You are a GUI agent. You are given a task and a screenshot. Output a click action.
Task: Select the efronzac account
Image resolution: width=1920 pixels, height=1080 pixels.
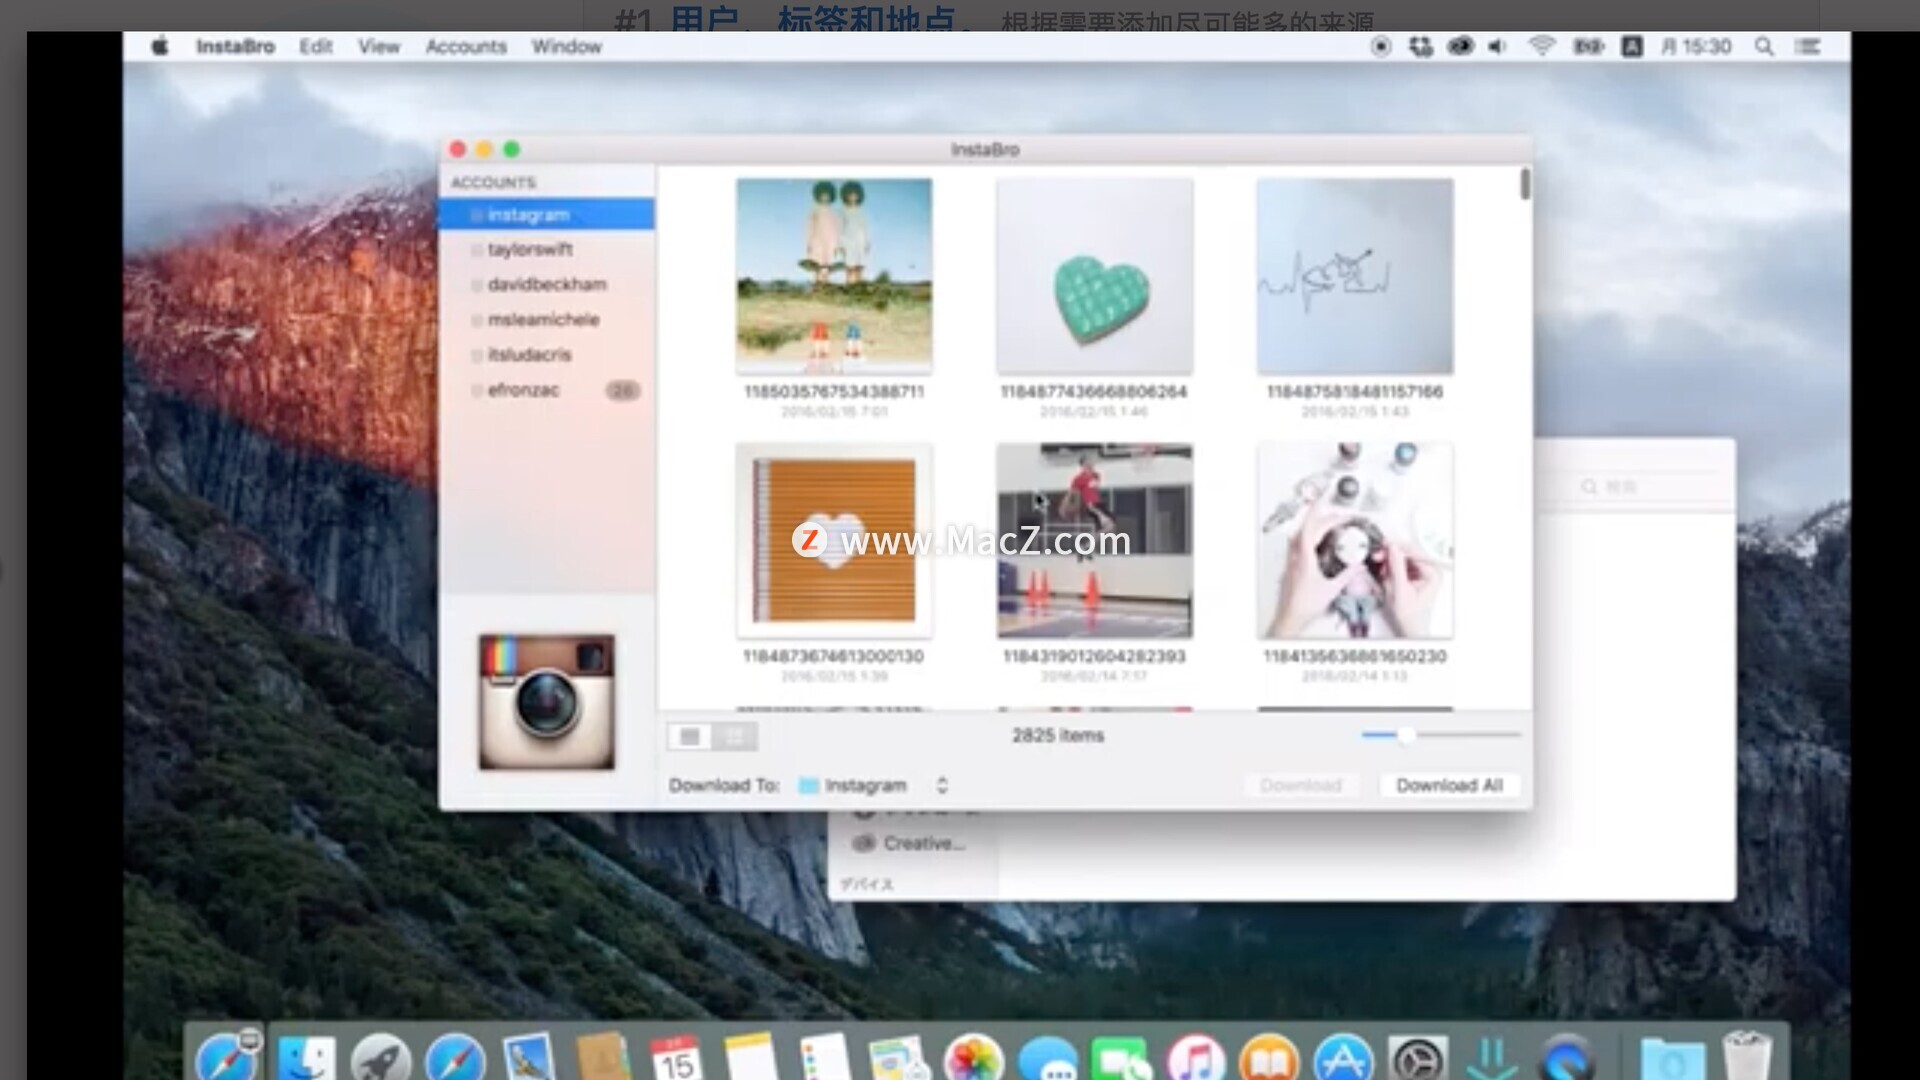(547, 389)
